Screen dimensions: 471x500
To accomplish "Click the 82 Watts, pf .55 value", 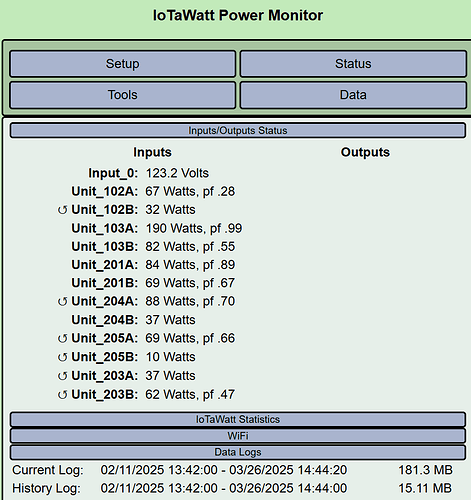I will tap(190, 247).
